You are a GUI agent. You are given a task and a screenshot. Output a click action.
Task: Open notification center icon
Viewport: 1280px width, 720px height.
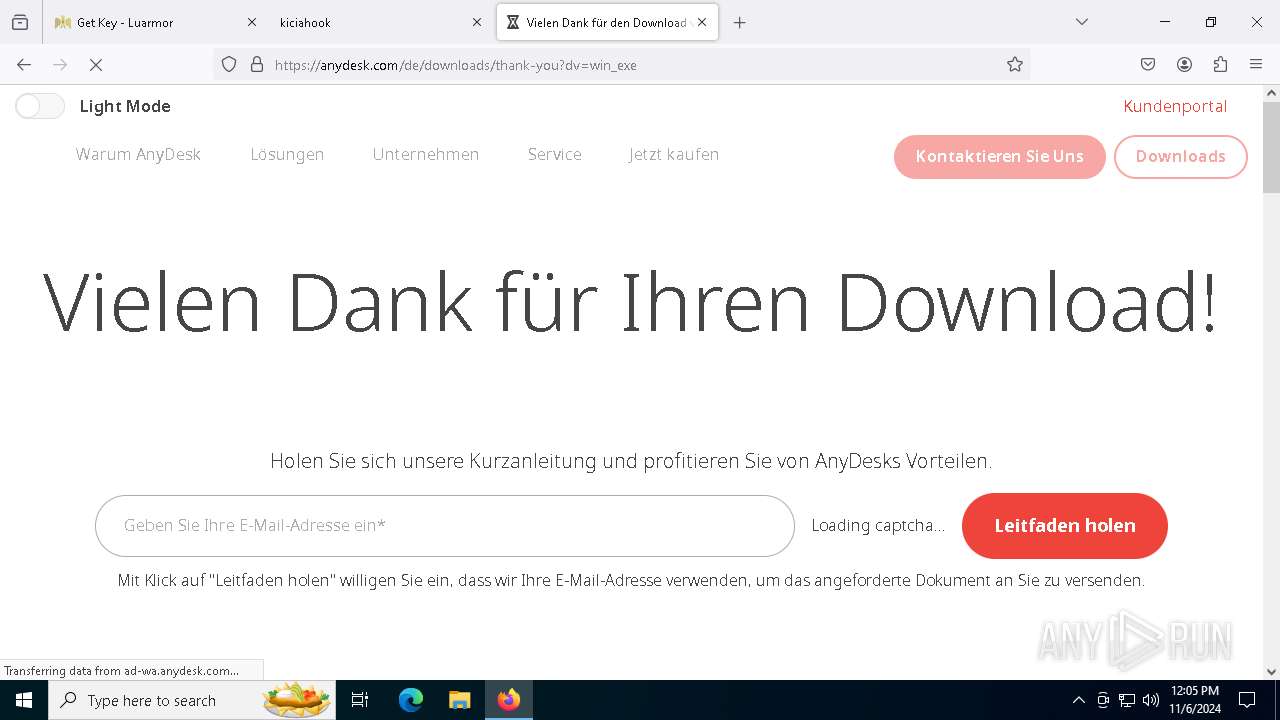[x=1247, y=700]
